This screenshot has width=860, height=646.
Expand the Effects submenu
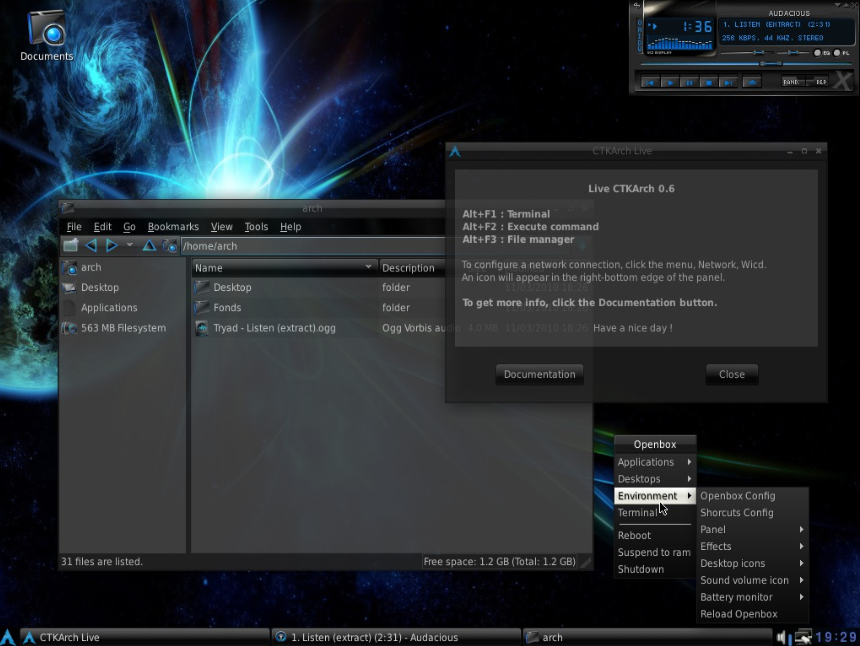(x=752, y=546)
